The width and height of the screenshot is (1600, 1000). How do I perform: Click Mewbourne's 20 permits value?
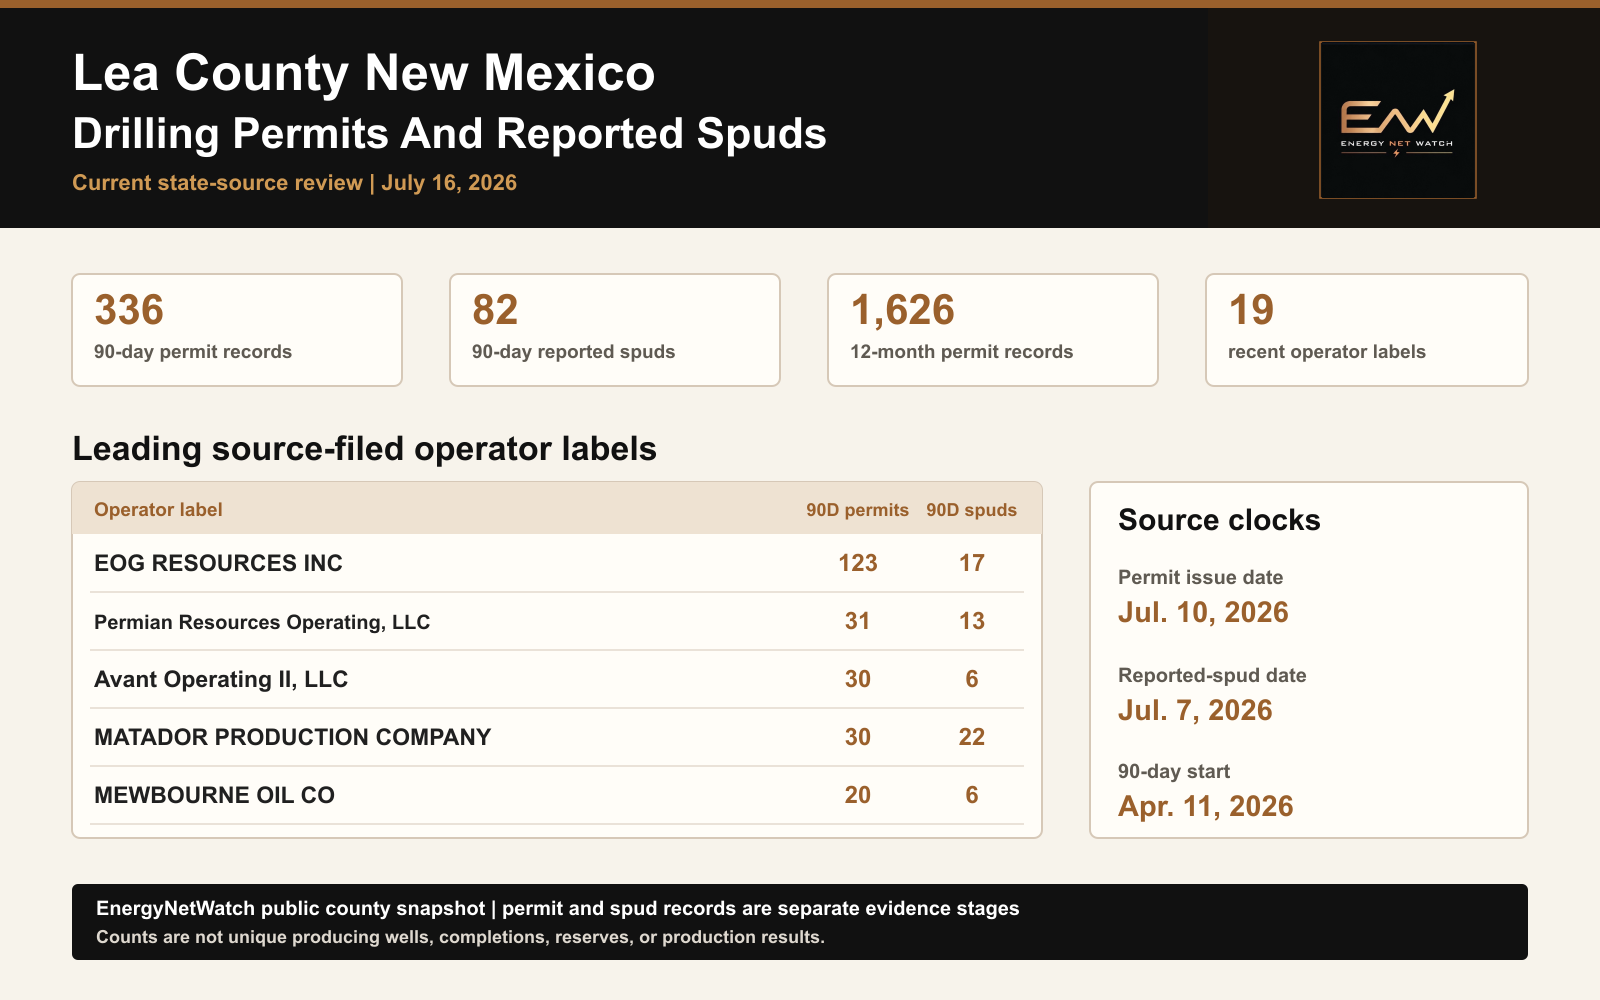point(858,795)
